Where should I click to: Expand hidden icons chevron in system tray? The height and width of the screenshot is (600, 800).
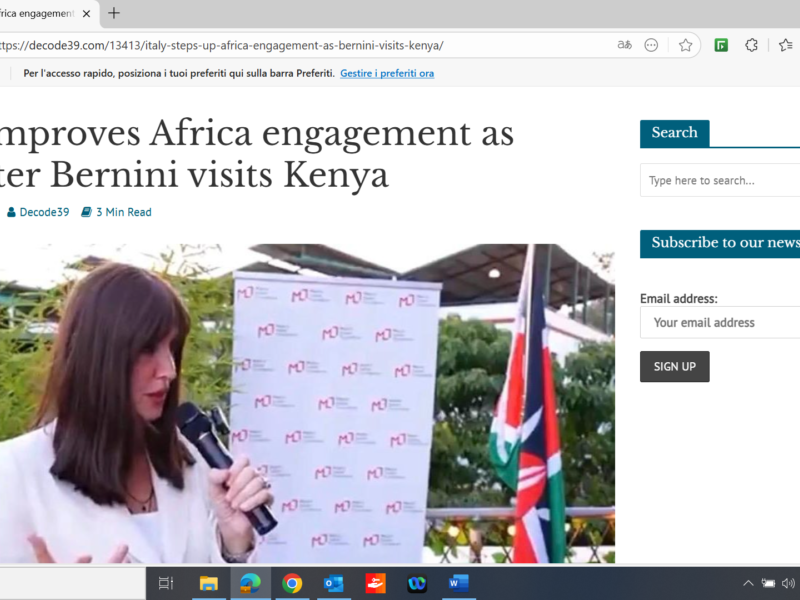coord(748,583)
